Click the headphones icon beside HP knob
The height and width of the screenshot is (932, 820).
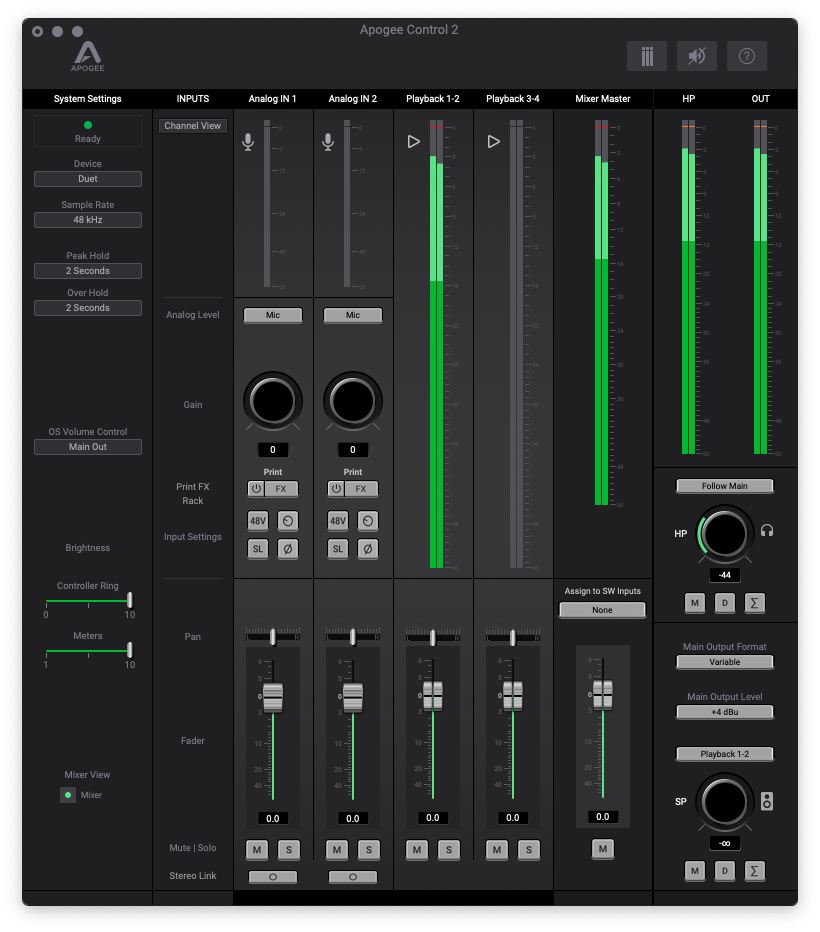(767, 531)
